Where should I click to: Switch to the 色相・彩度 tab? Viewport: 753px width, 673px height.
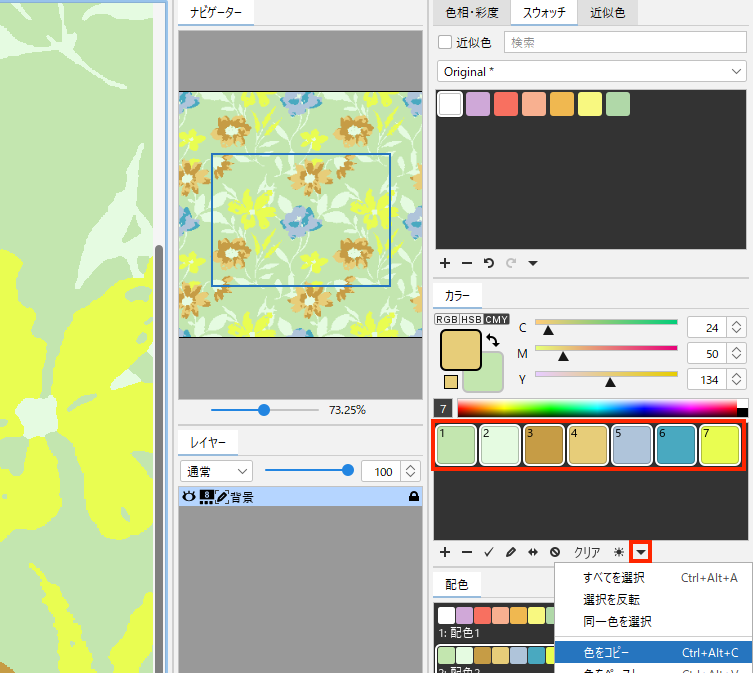[x=472, y=12]
